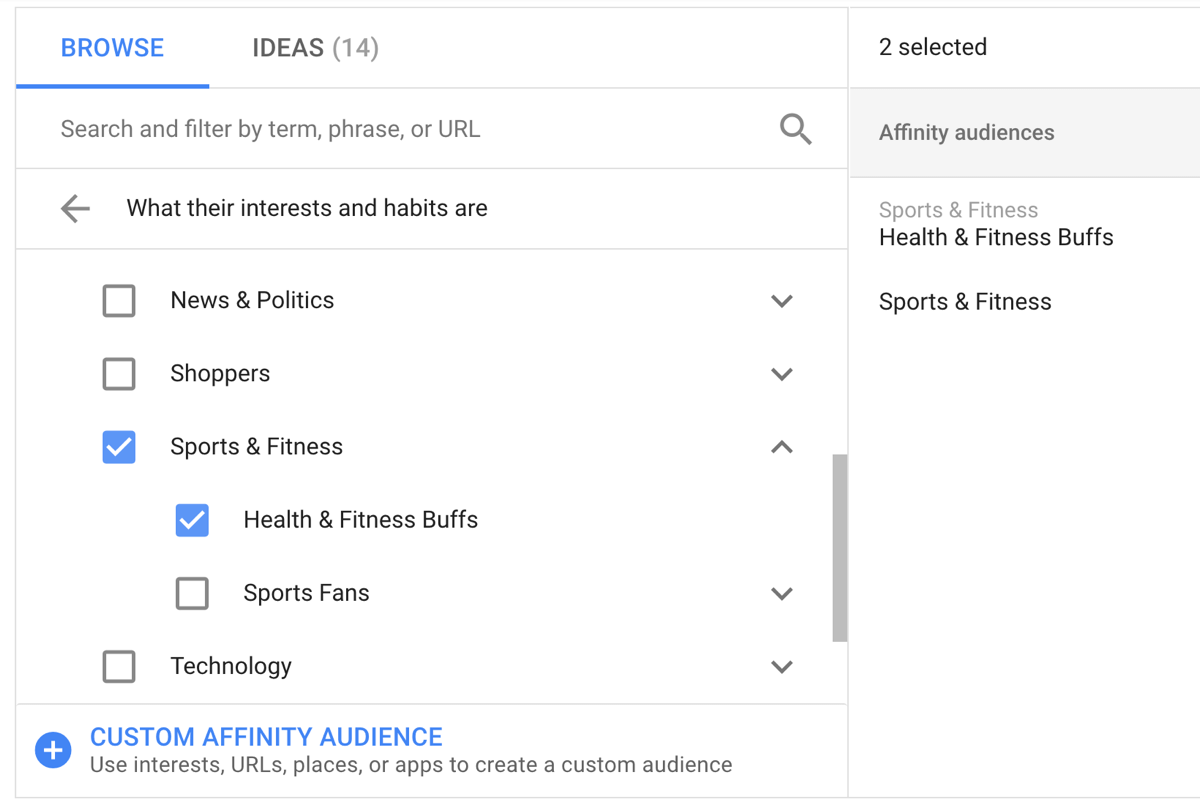Click the Technology label
1200x808 pixels.
point(231,666)
